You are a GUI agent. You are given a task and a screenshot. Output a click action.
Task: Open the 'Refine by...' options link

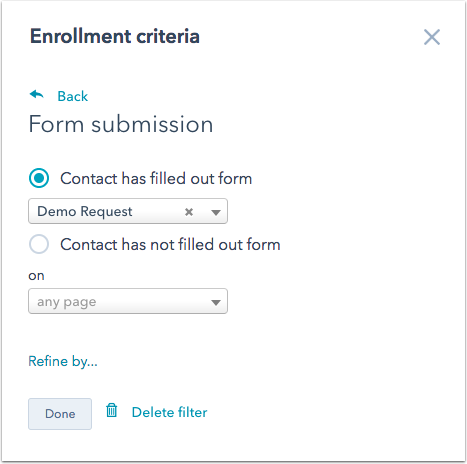(x=63, y=361)
